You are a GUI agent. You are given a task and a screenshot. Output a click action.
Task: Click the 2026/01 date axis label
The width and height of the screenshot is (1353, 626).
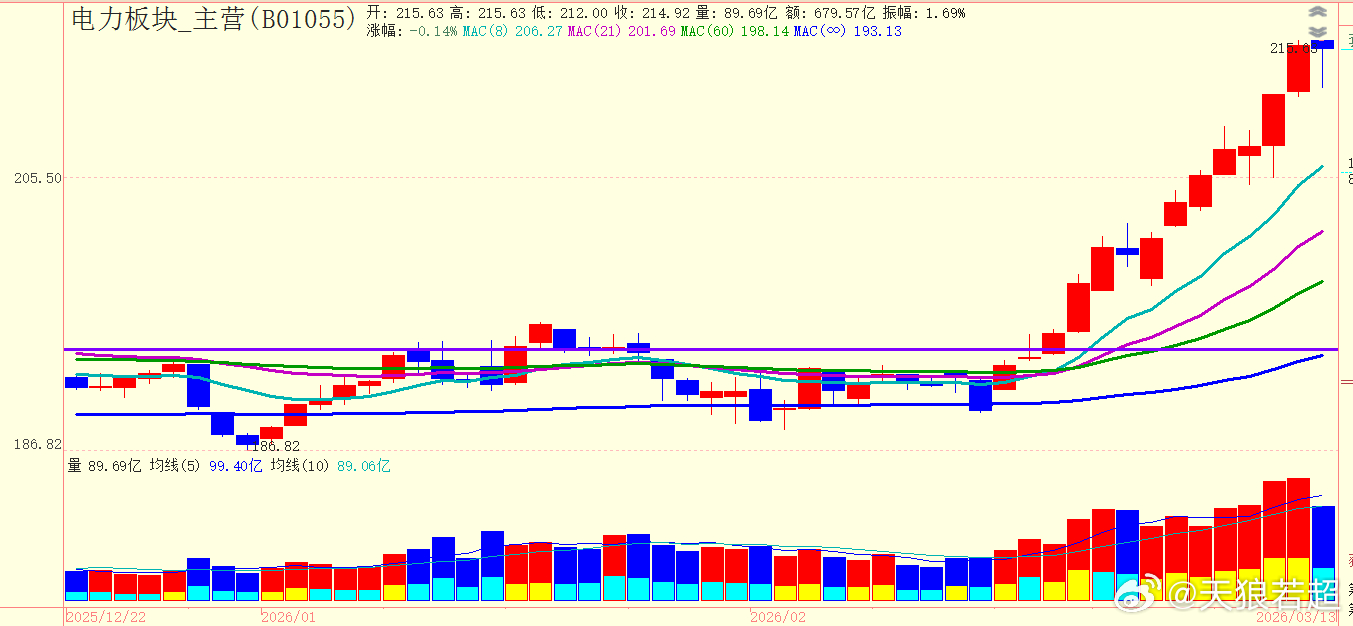pyautogui.click(x=289, y=617)
